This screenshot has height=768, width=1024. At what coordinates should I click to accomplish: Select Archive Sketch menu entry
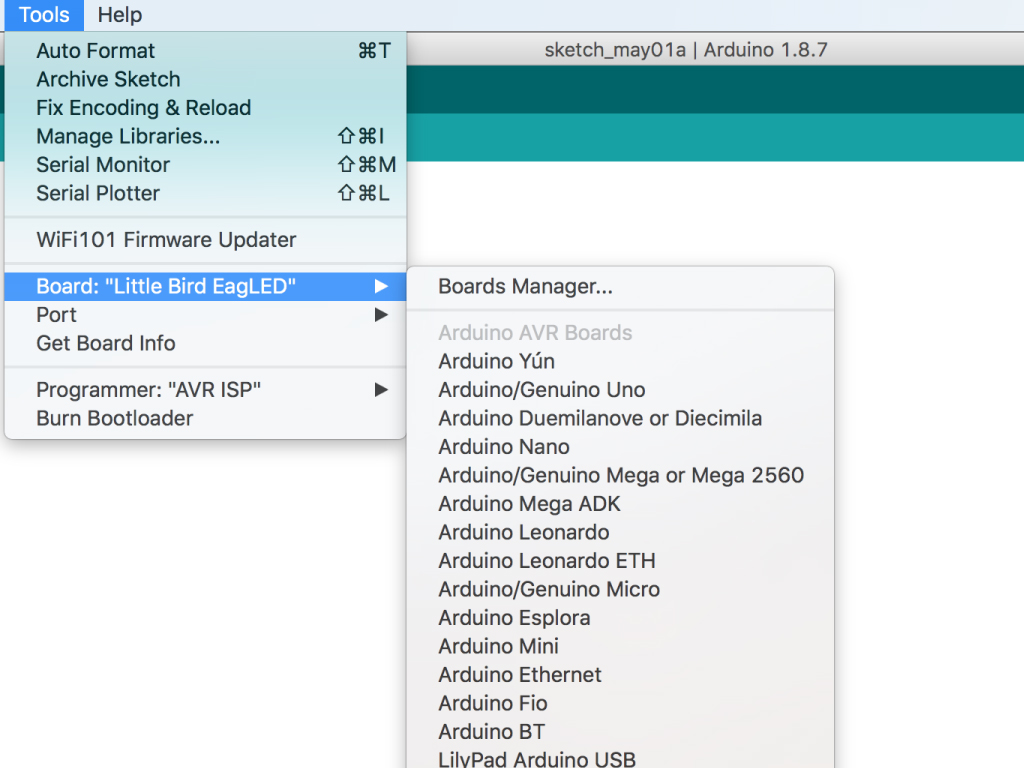click(205, 79)
